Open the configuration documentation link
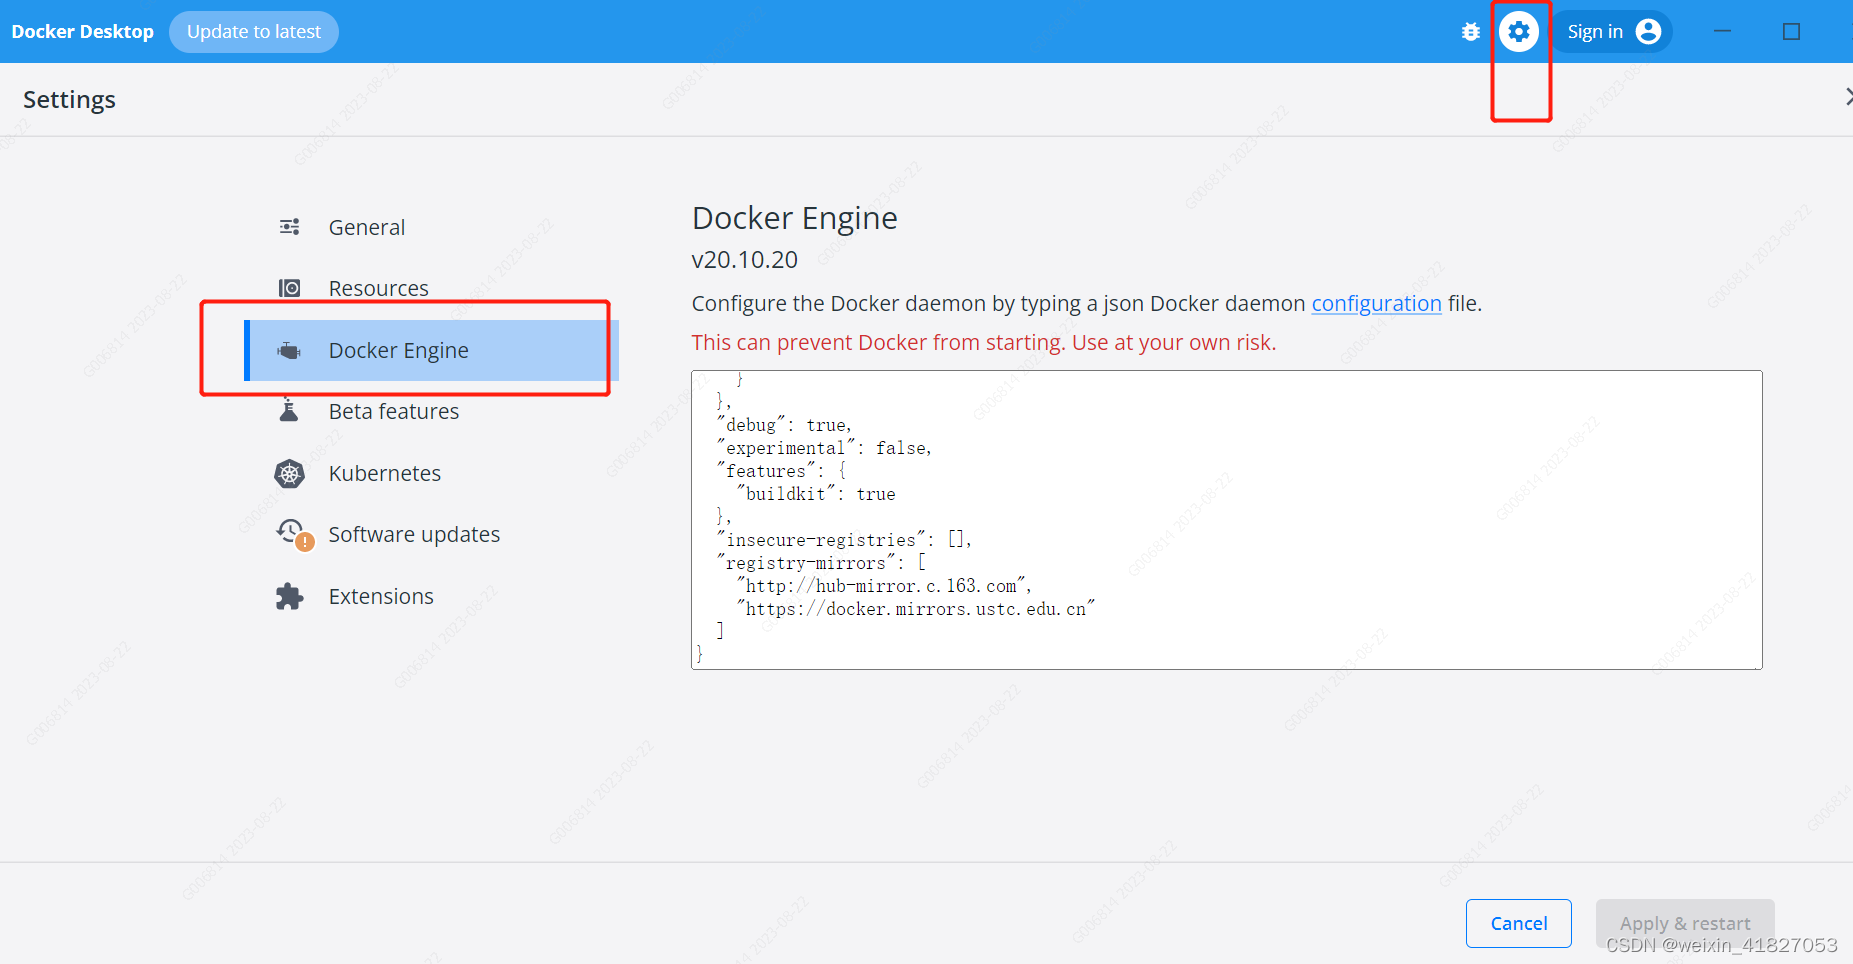The height and width of the screenshot is (964, 1853). (x=1376, y=303)
